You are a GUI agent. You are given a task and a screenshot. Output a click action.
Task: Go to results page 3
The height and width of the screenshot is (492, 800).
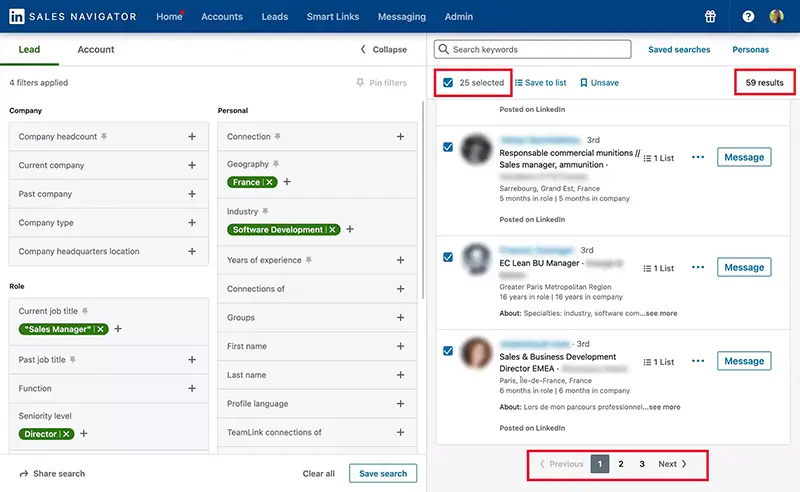(642, 464)
